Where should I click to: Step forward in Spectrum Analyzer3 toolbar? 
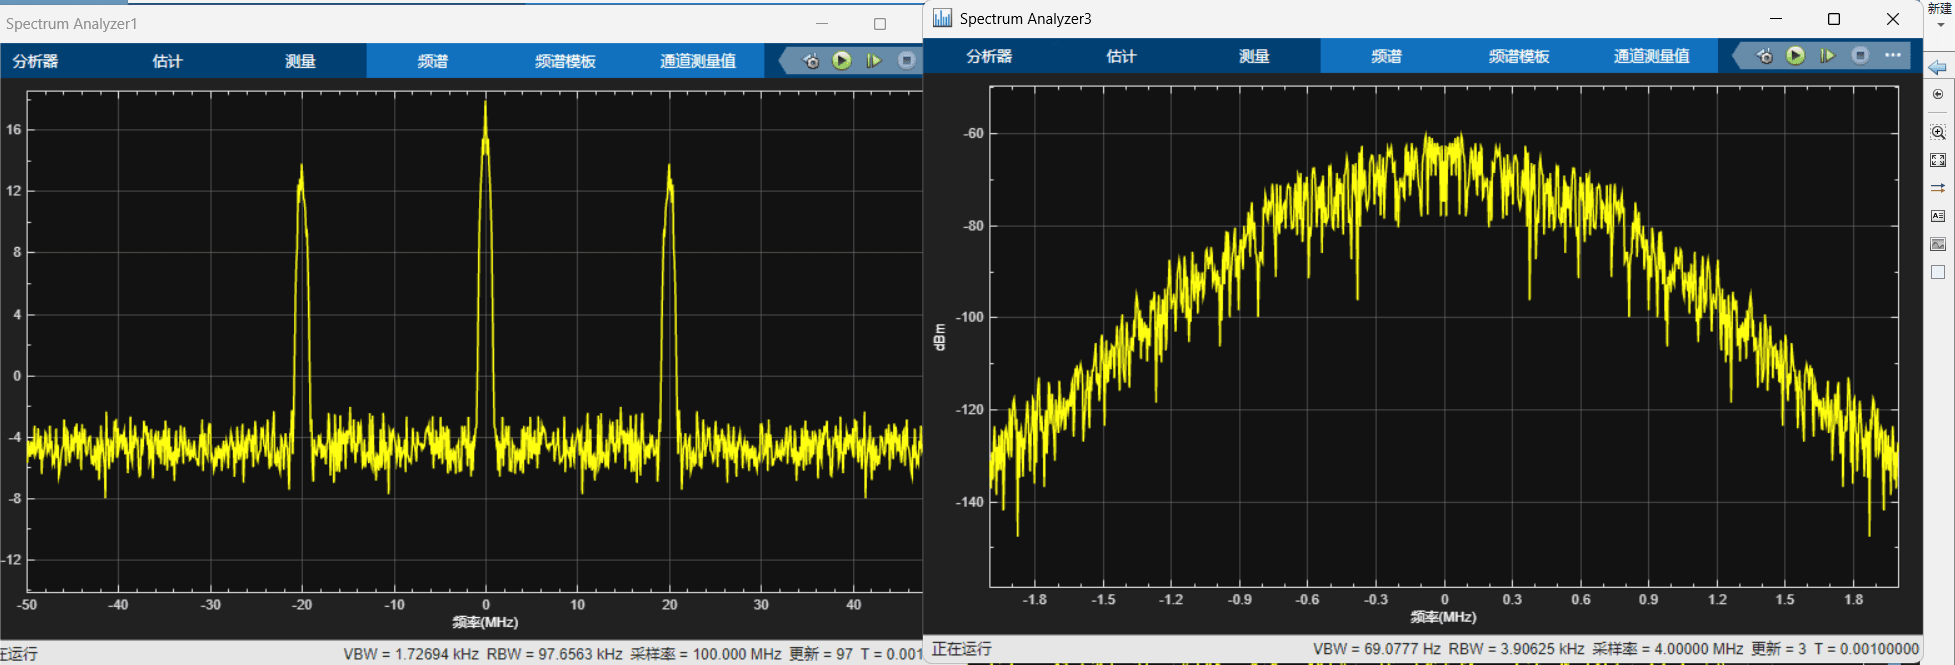pyautogui.click(x=1828, y=56)
